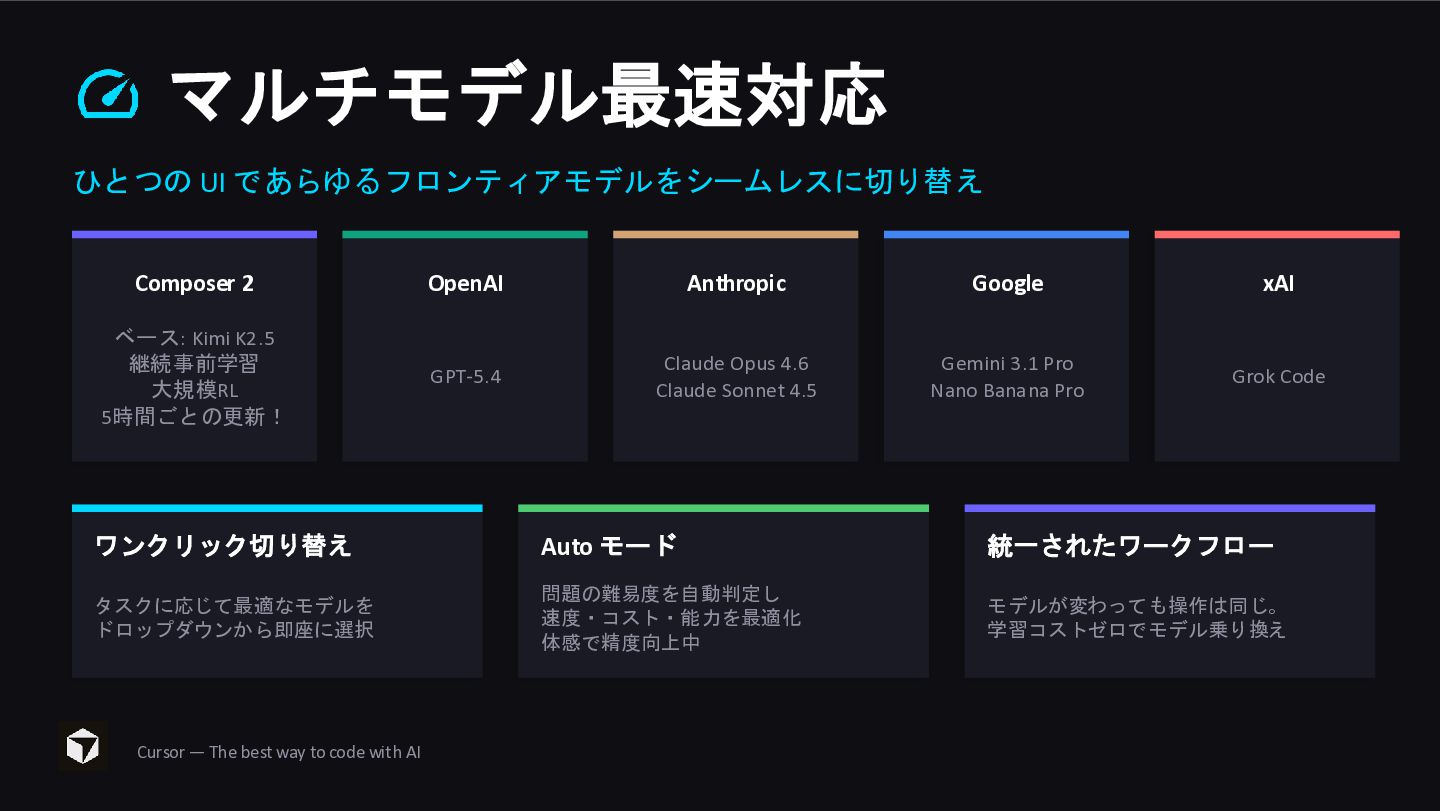Click the ドロップダウンから即座に選択 line
The image size is (1440, 811).
pos(234,630)
